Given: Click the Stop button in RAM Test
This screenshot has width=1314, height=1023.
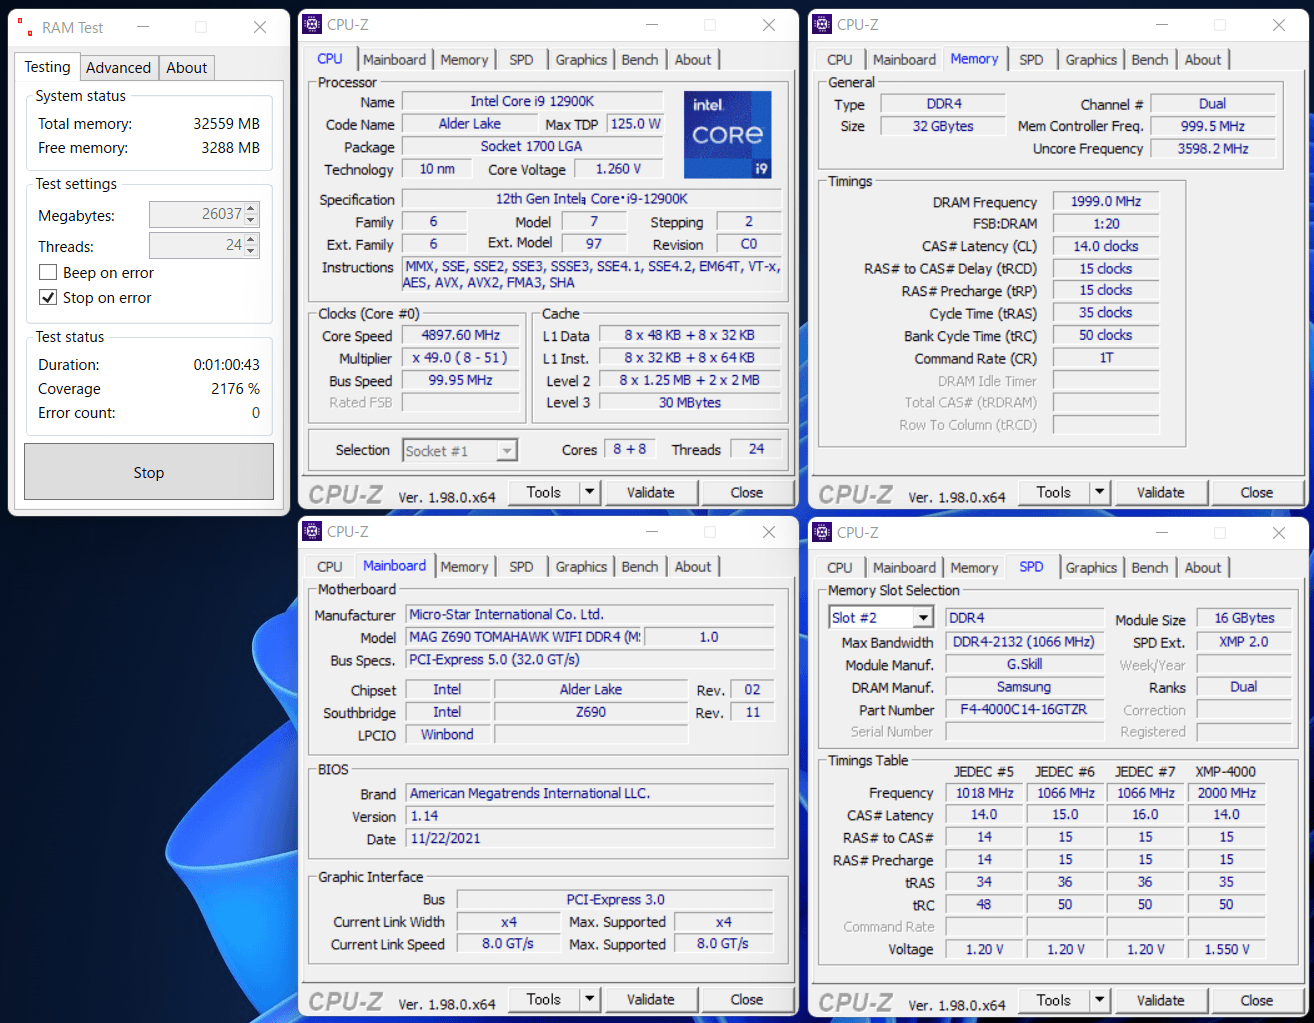Looking at the screenshot, I should pyautogui.click(x=149, y=472).
